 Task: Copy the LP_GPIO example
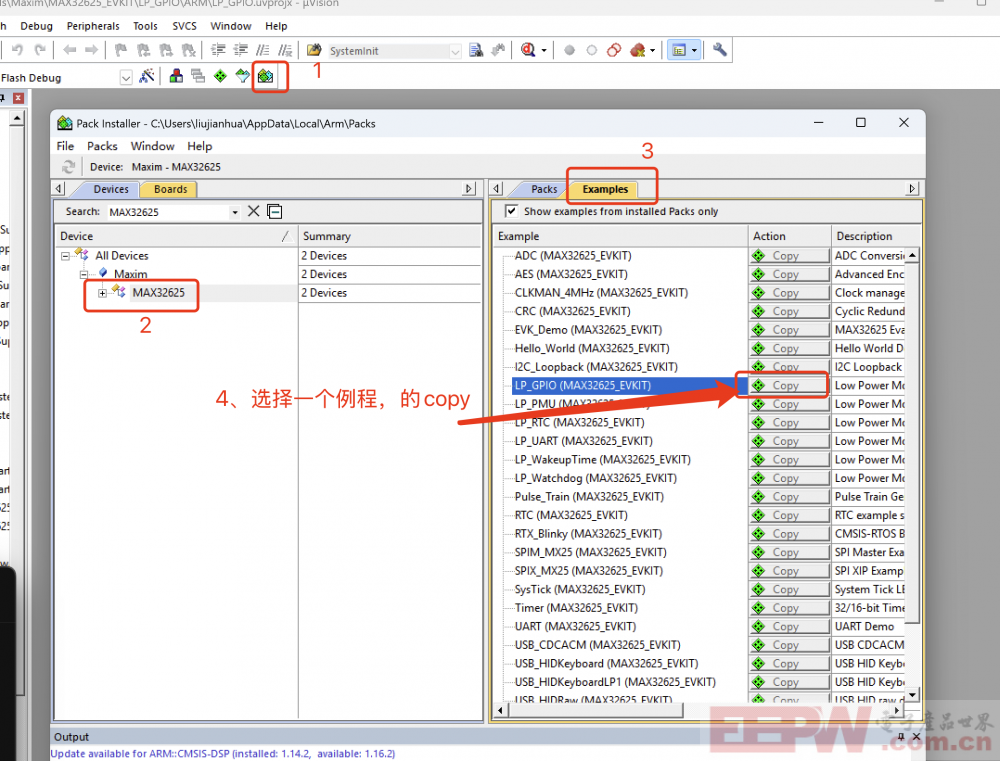pyautogui.click(x=789, y=385)
